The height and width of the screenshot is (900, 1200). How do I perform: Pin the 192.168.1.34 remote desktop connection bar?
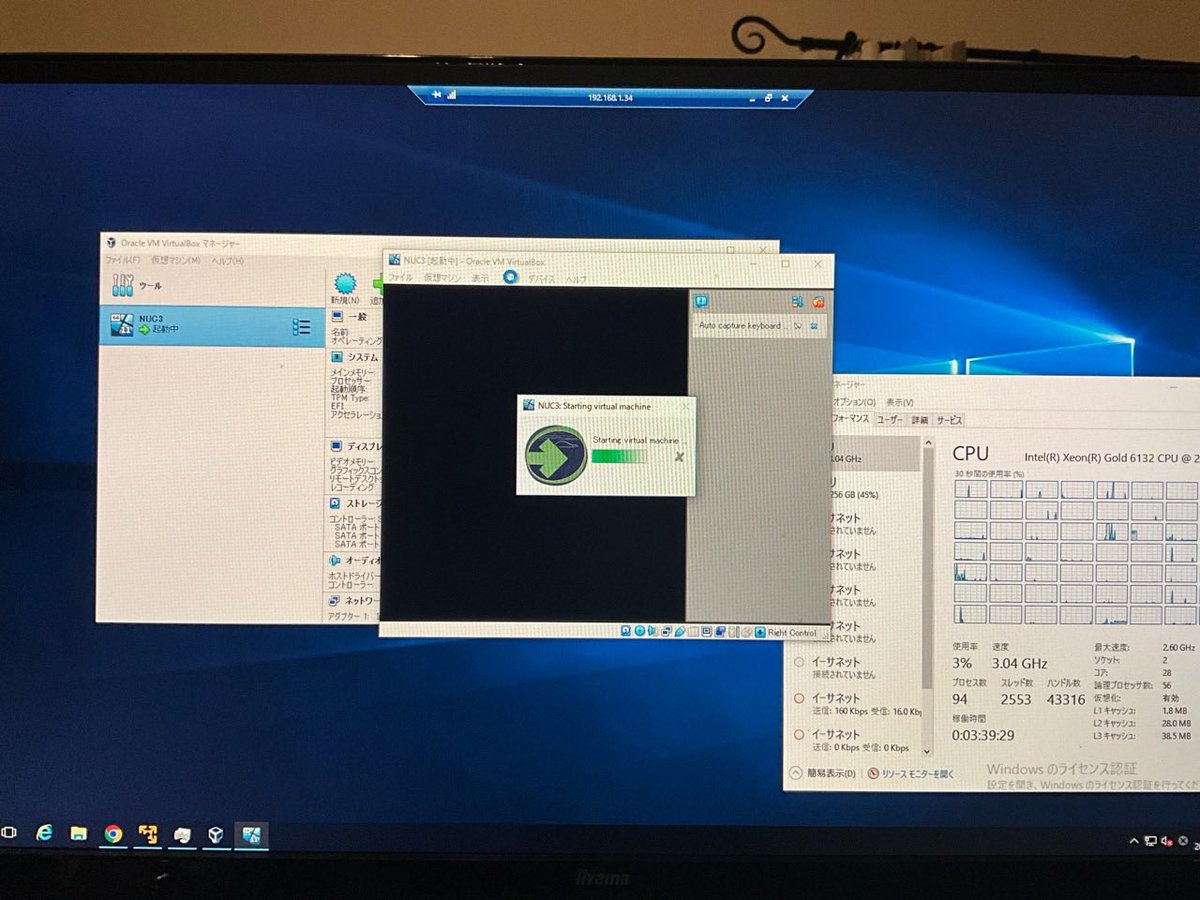436,95
